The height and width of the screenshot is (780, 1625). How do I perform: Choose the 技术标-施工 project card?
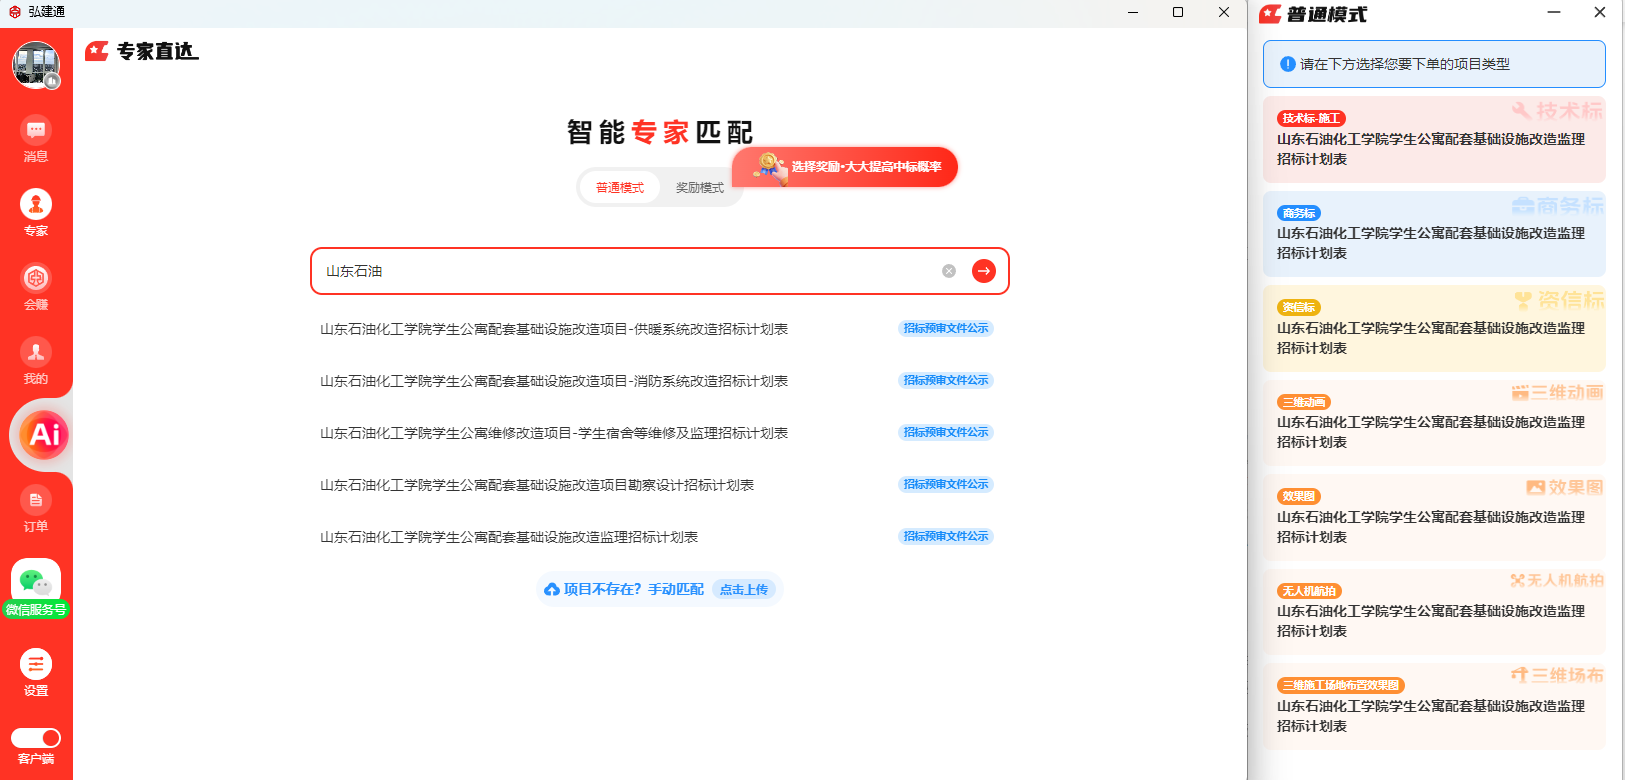[x=1434, y=139]
